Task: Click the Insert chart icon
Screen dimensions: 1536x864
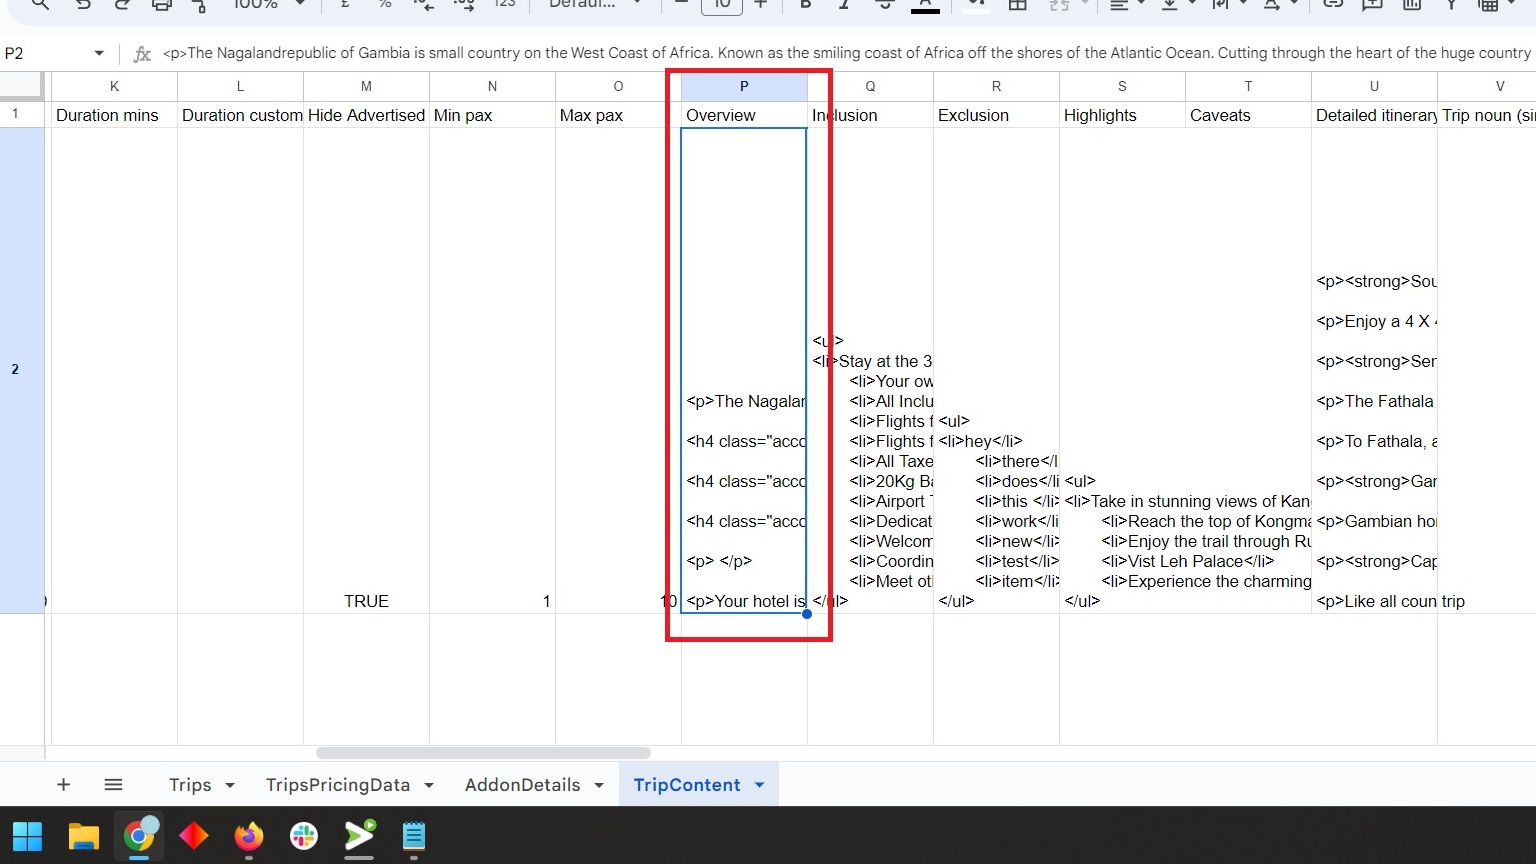Action: coord(1411,5)
